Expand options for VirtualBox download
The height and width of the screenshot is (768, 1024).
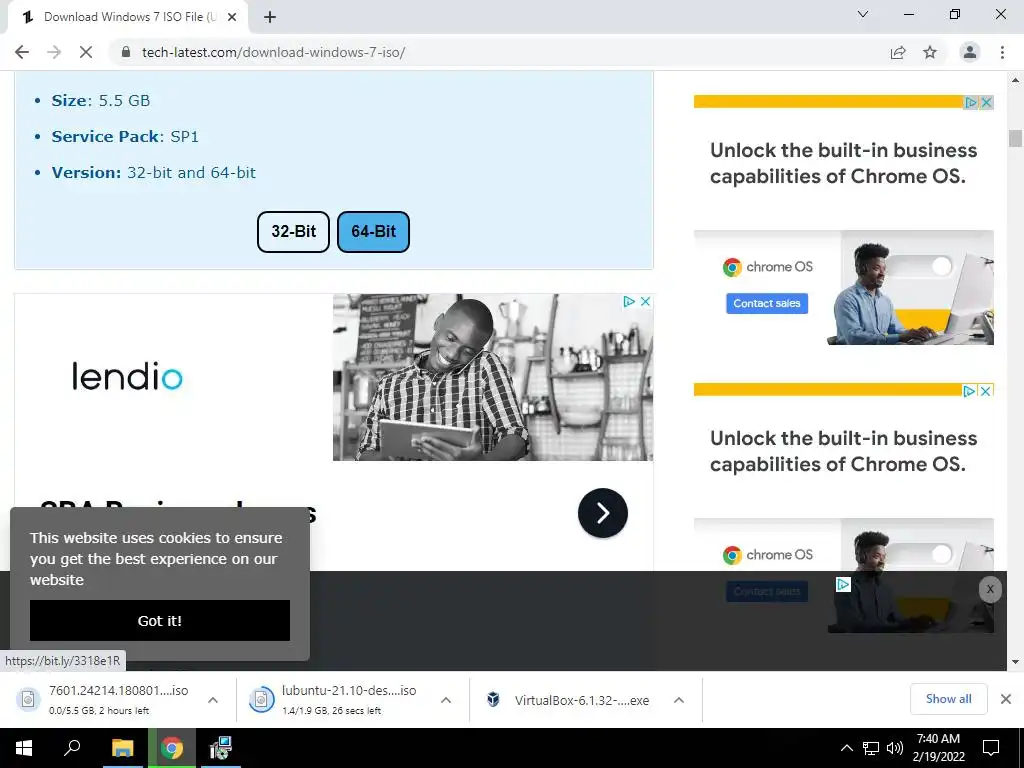pyautogui.click(x=679, y=700)
